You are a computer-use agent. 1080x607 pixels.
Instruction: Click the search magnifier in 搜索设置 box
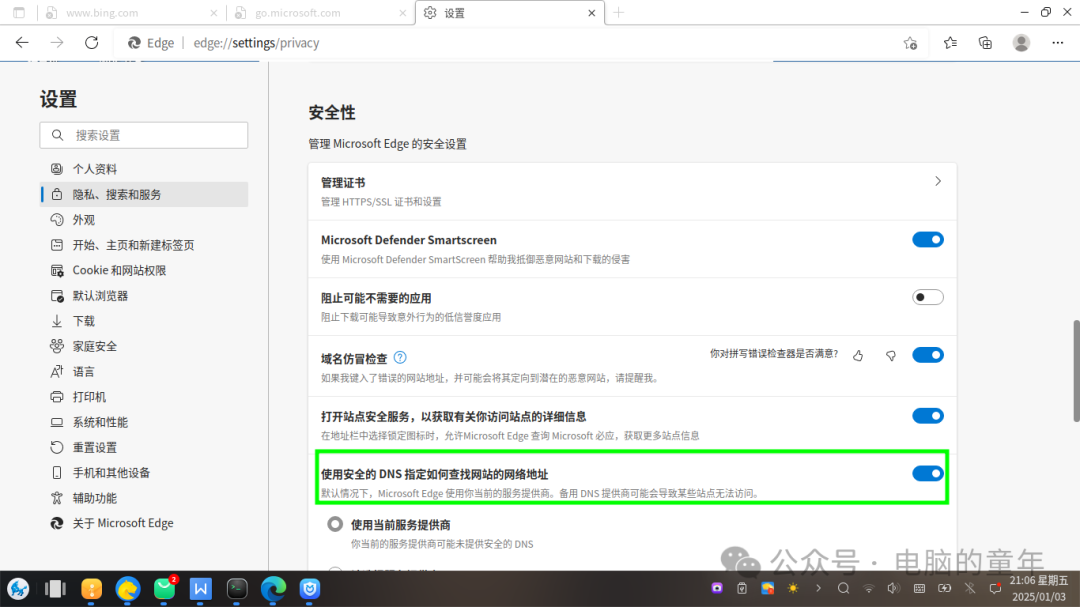[x=58, y=135]
